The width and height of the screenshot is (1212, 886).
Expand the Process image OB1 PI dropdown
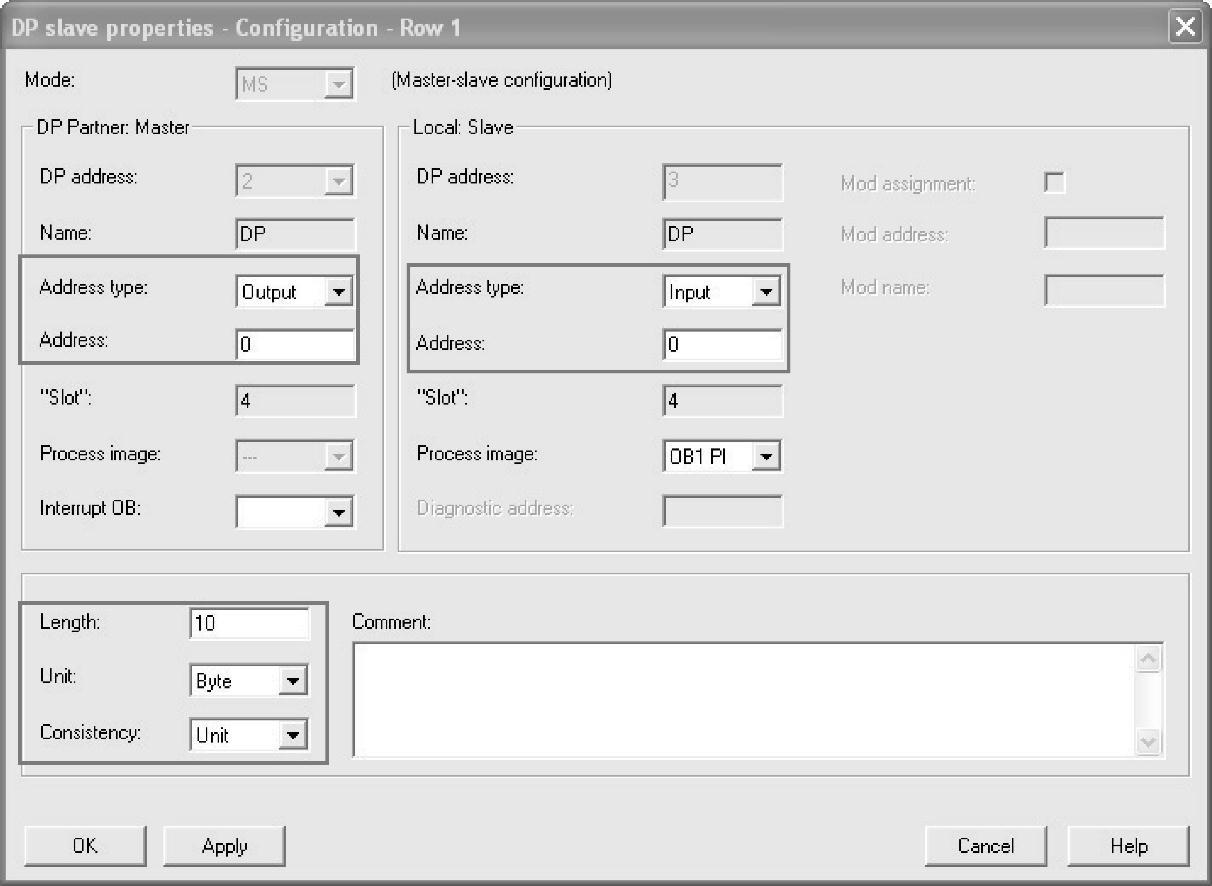(x=766, y=457)
